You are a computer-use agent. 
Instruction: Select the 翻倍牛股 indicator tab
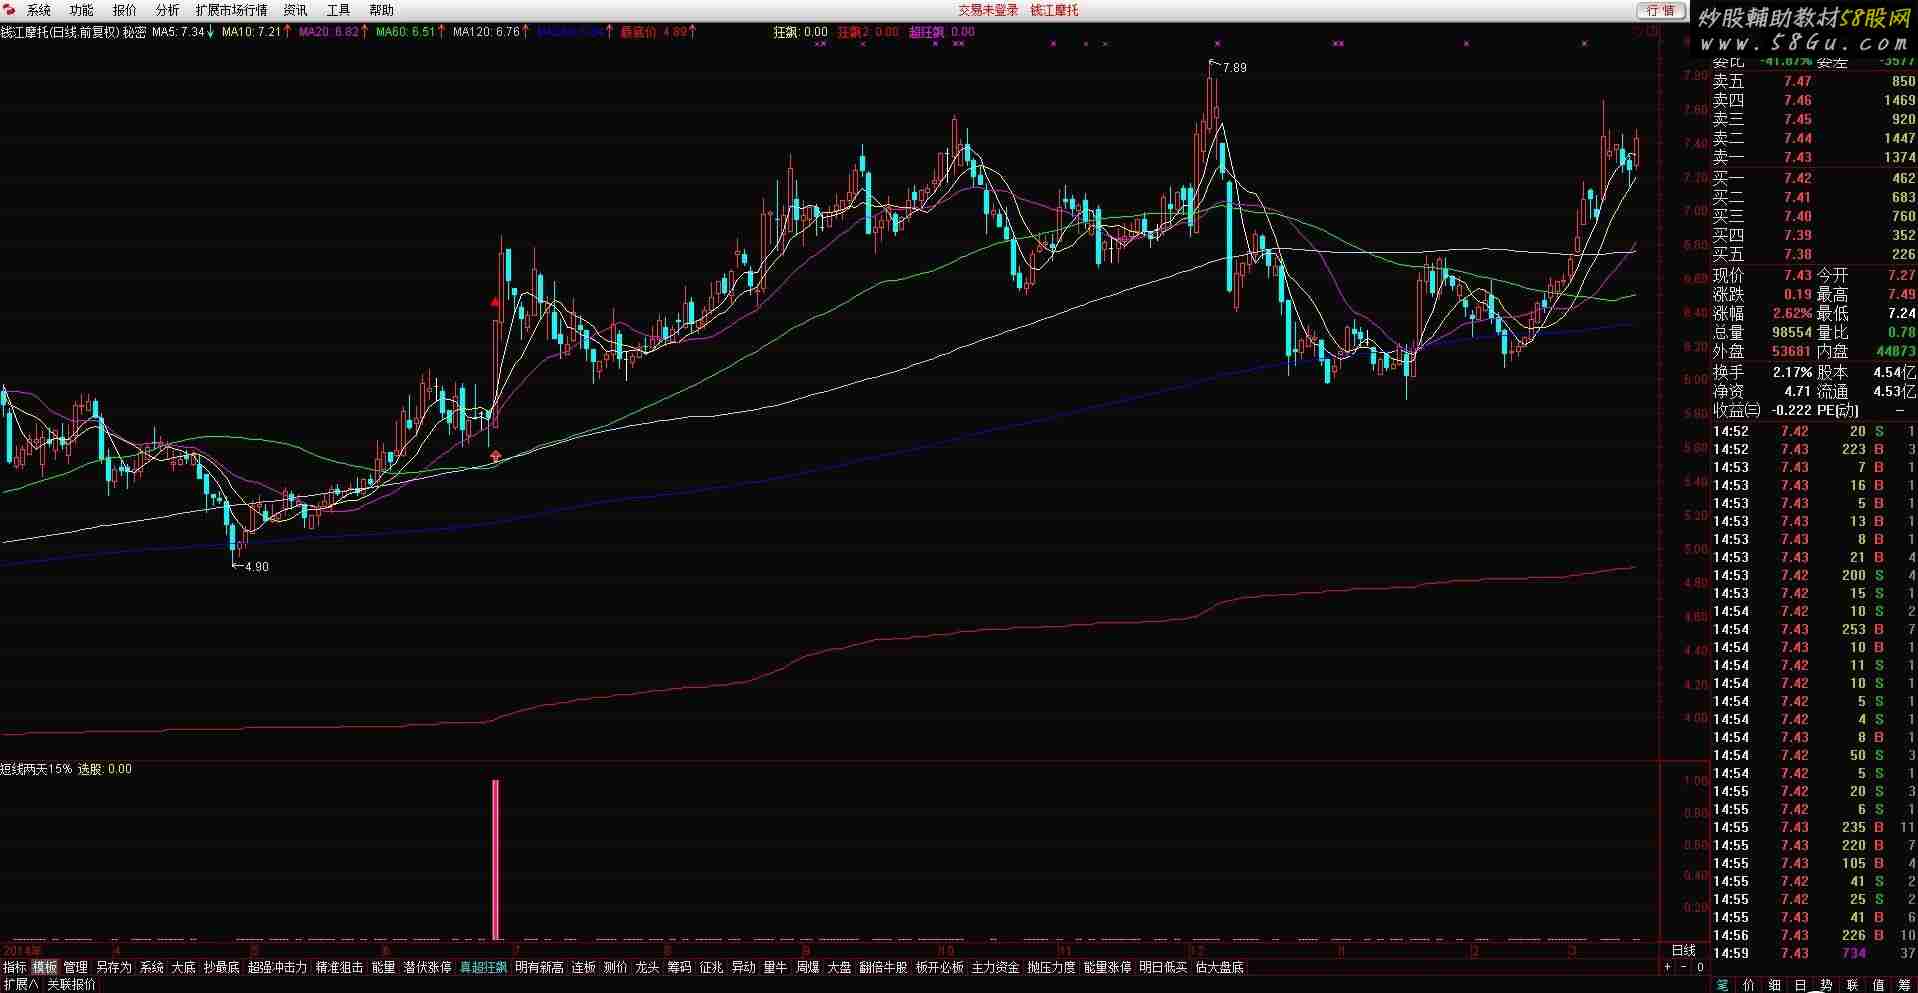pos(884,967)
